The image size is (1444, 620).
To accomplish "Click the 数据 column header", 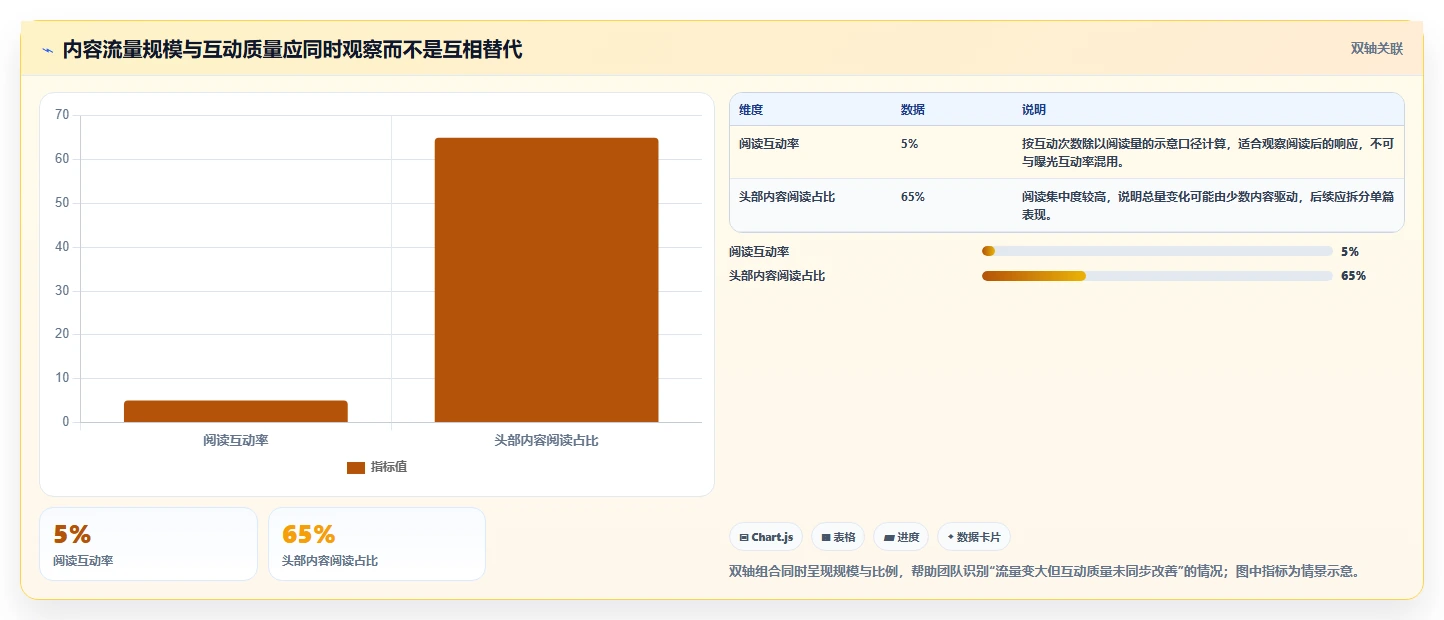I will click(x=913, y=110).
